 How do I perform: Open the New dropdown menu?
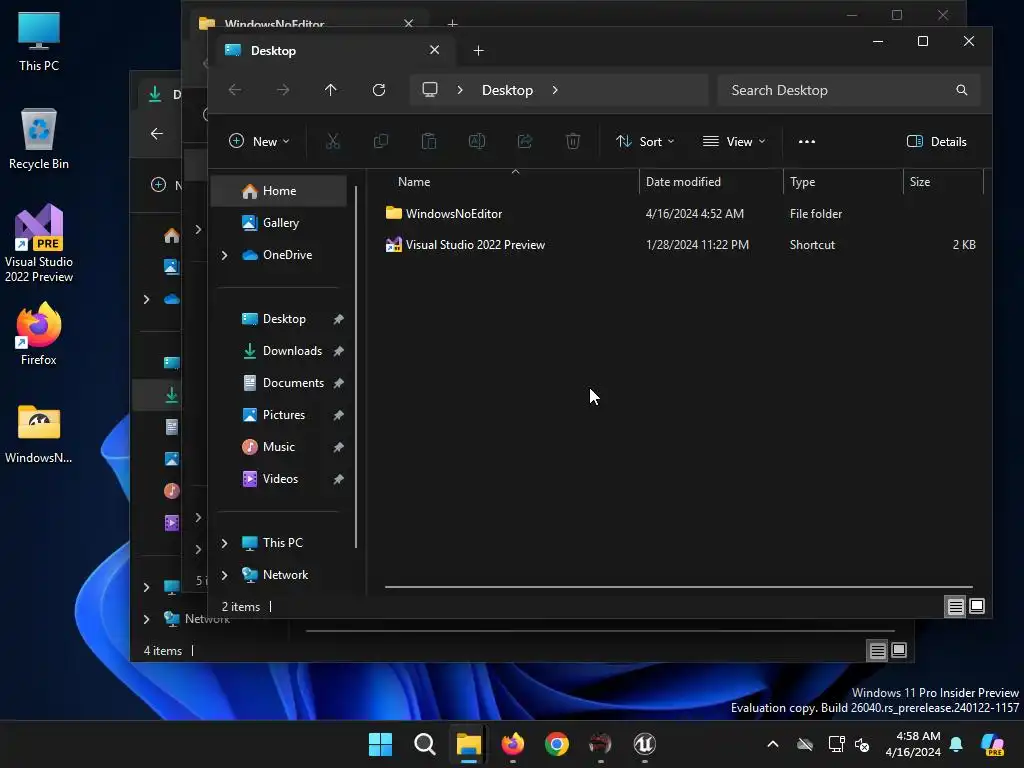tap(259, 141)
